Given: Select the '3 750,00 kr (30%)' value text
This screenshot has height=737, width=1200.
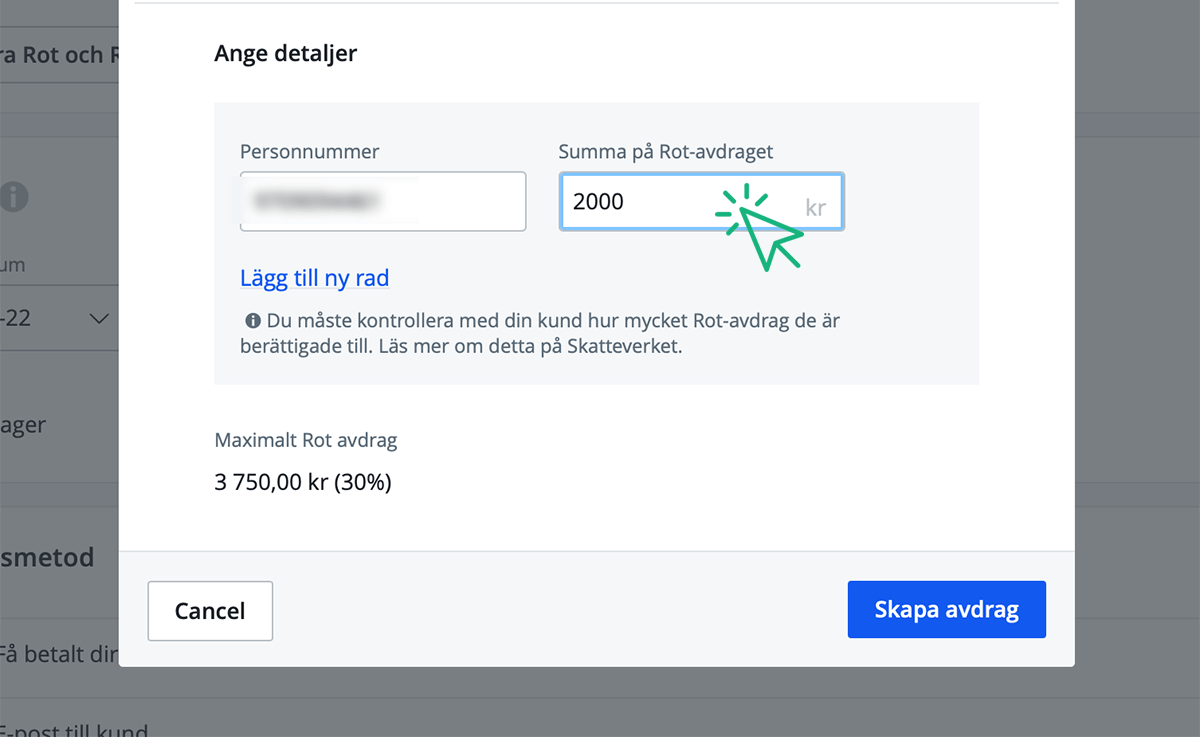Looking at the screenshot, I should coord(302,483).
